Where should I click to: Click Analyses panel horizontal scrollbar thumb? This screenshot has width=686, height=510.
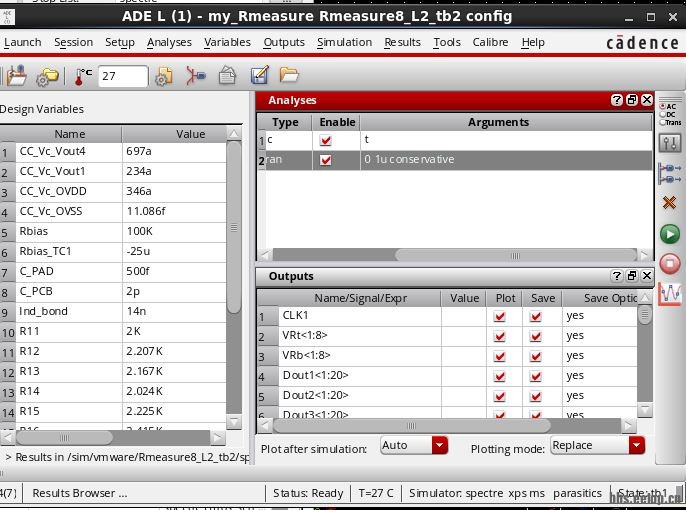tap(515, 255)
